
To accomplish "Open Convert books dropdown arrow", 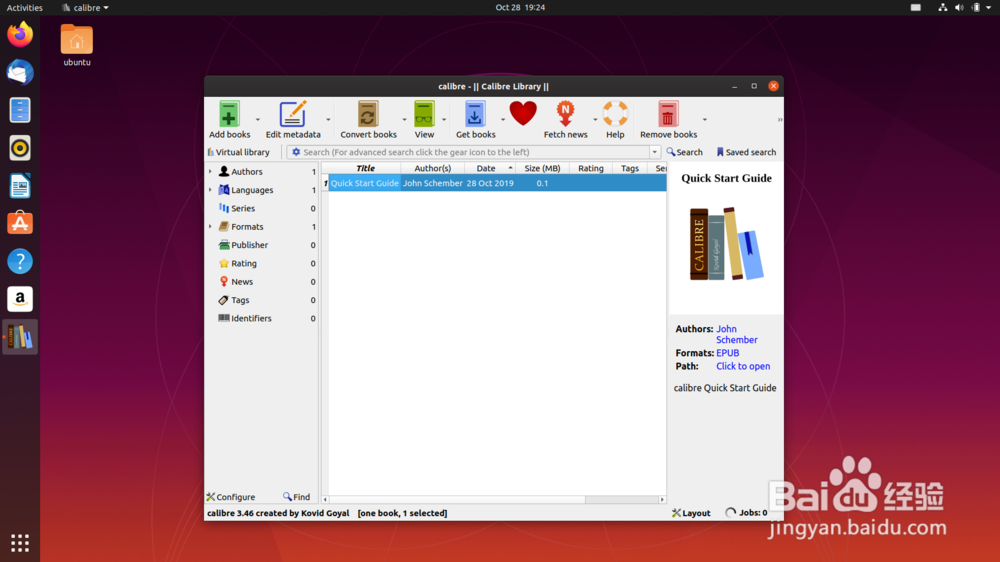I will coord(404,119).
